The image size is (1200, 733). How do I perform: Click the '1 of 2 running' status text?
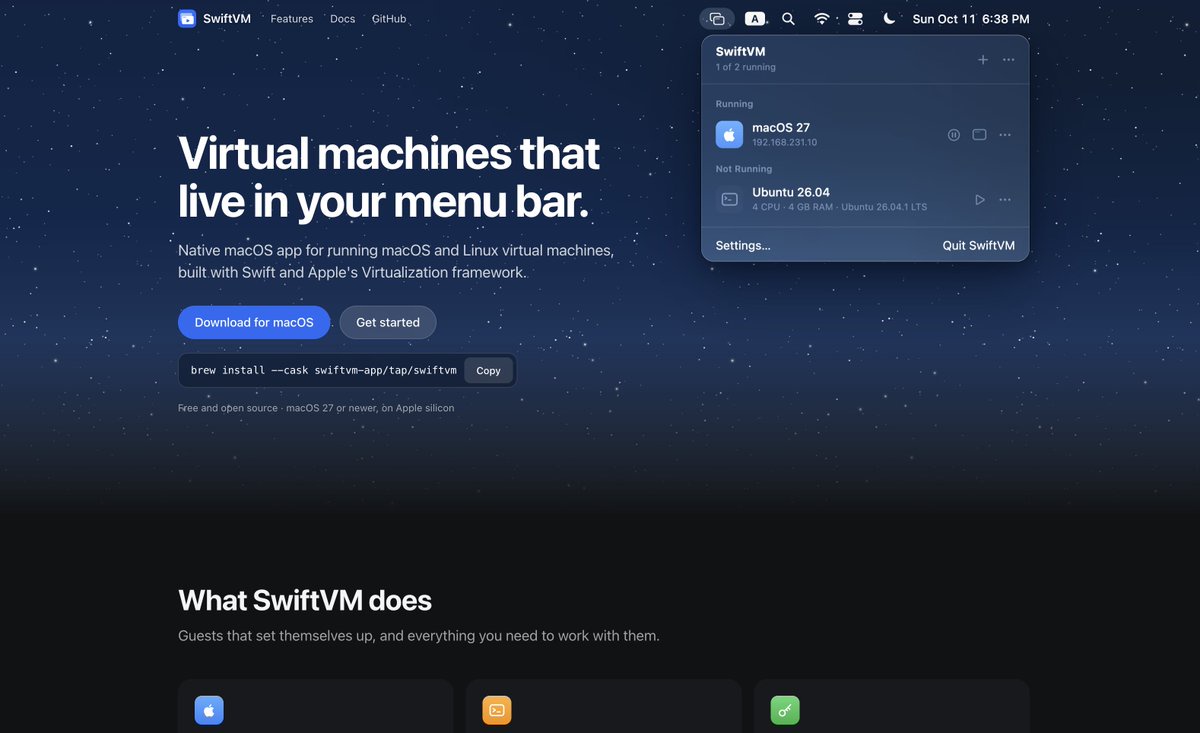click(746, 68)
